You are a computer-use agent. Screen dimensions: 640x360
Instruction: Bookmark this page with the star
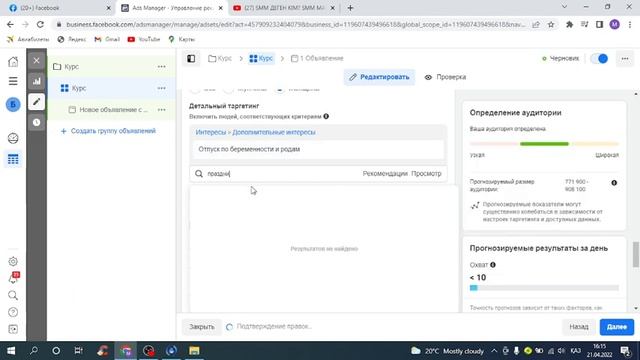[x=551, y=24]
